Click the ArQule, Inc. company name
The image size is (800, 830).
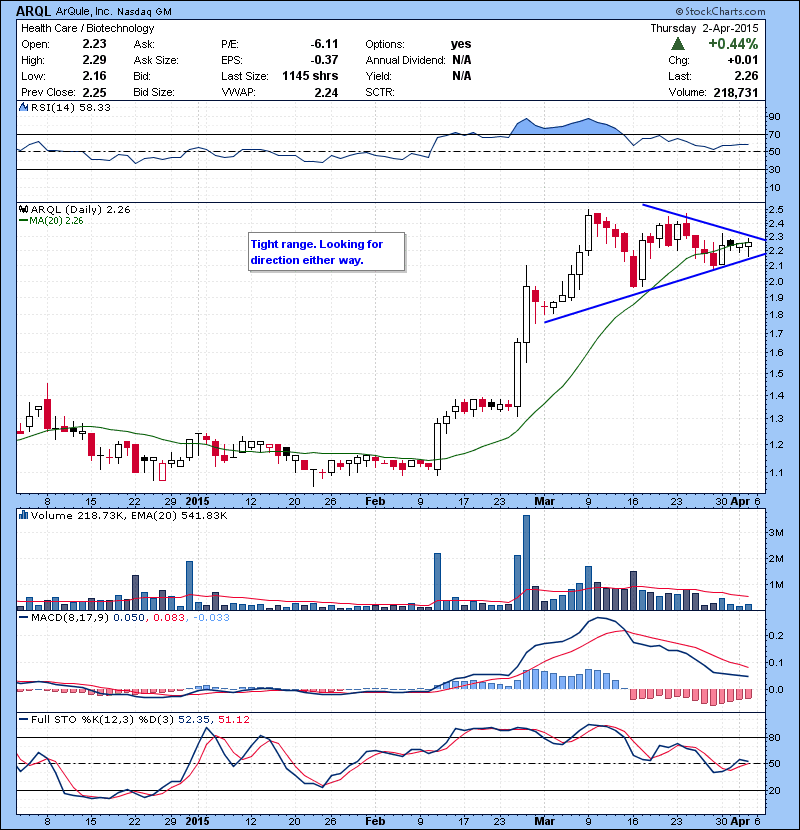point(84,12)
